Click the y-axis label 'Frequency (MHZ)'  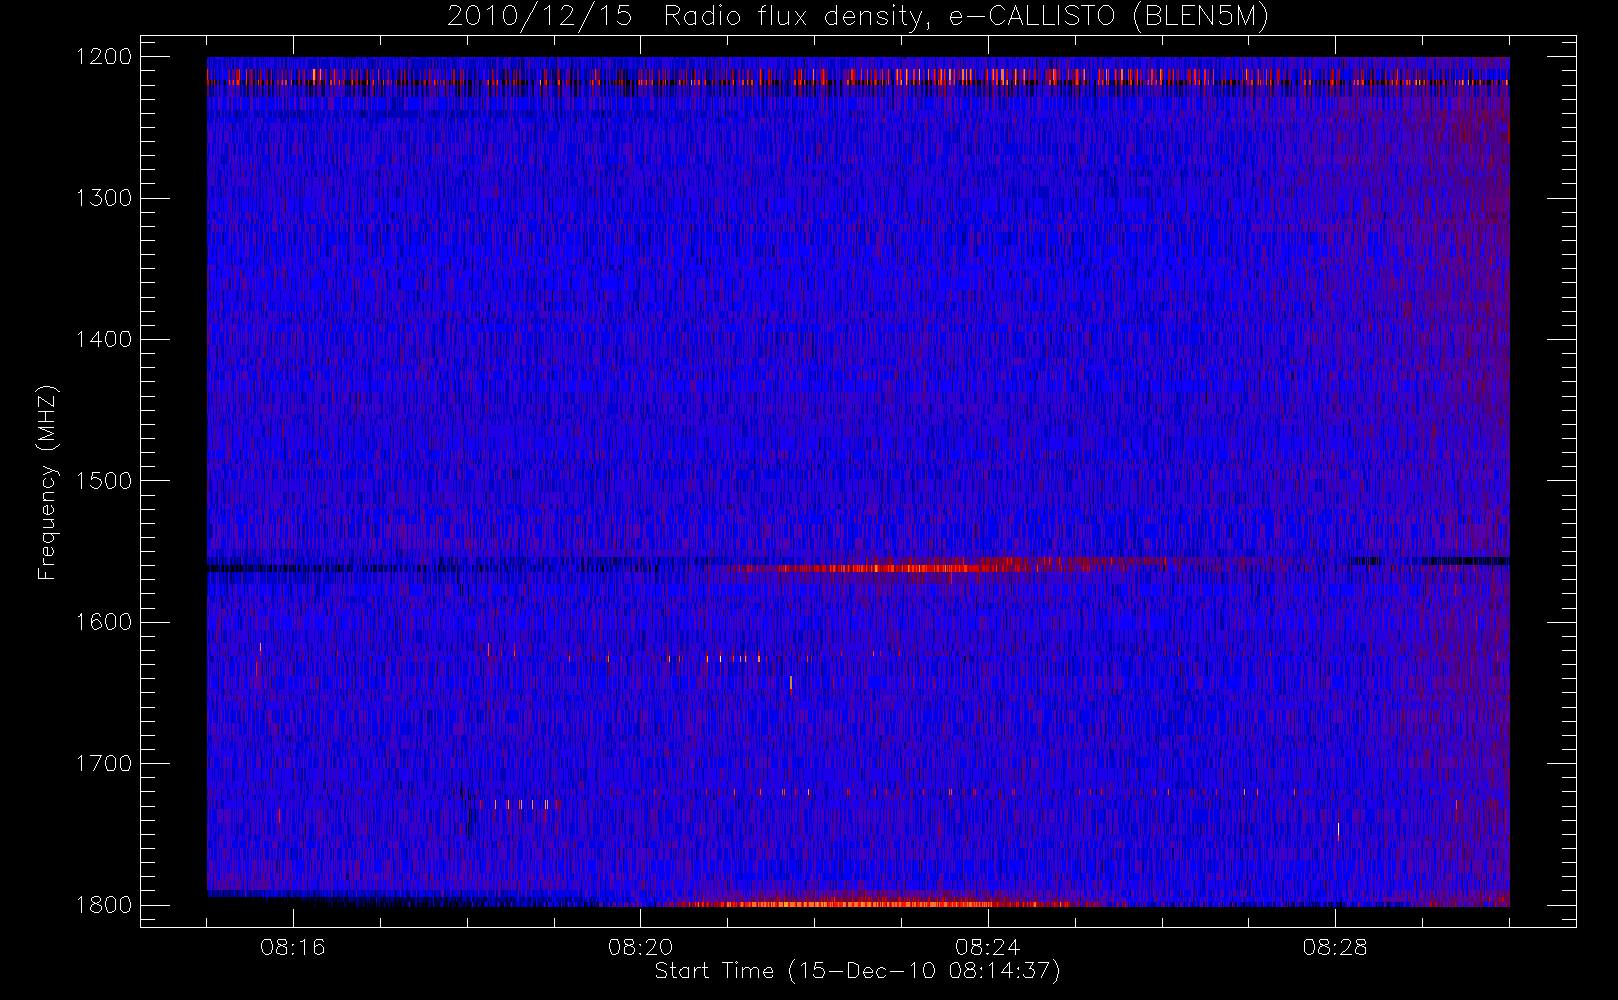coord(47,483)
